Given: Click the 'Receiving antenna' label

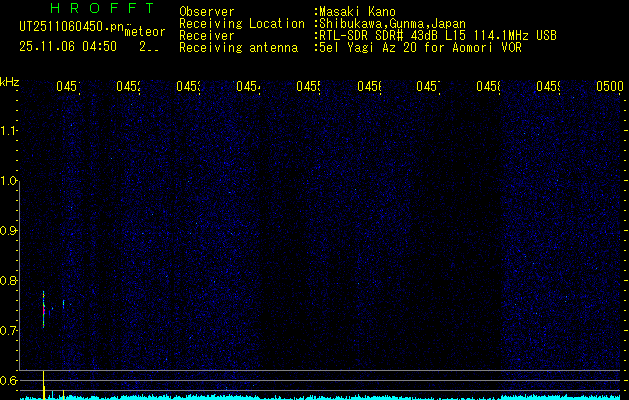Looking at the screenshot, I should point(238,48).
